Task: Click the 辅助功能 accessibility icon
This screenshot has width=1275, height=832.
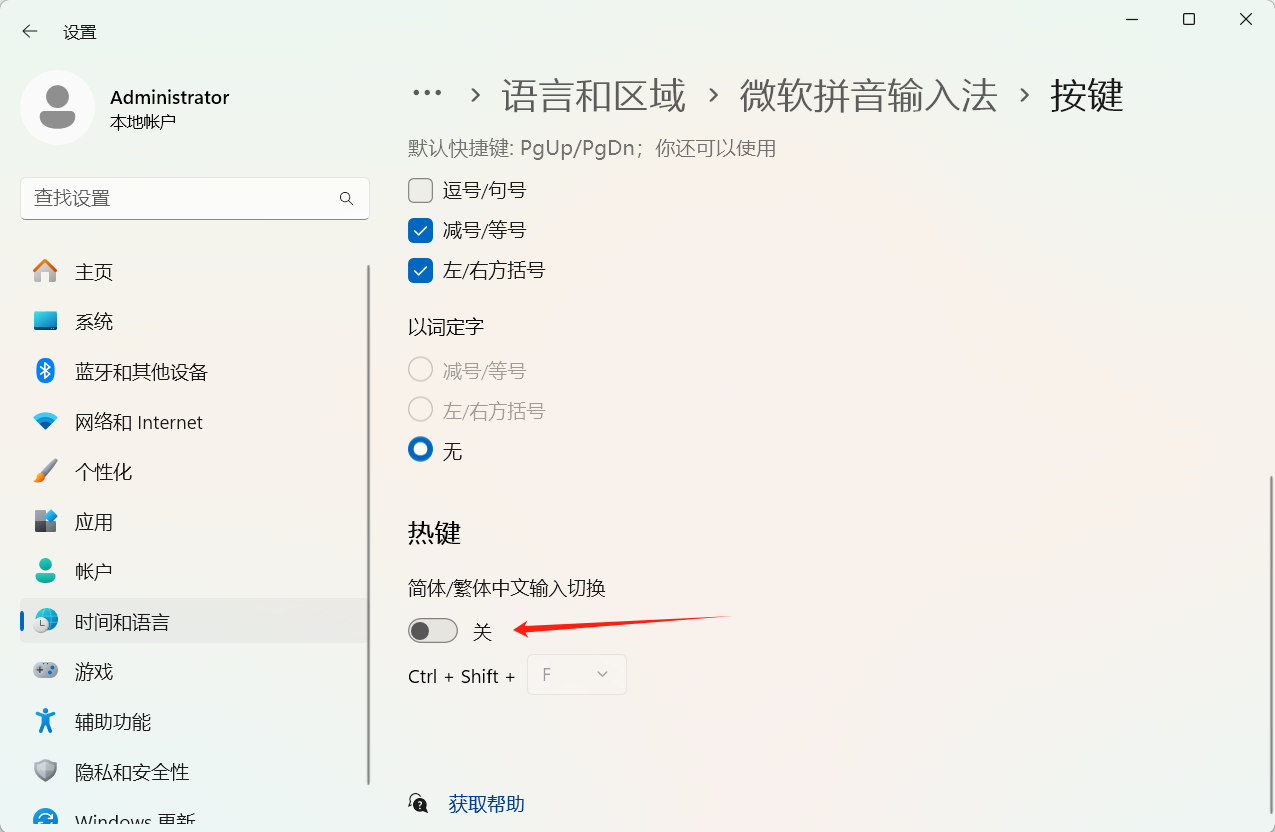Action: (45, 722)
